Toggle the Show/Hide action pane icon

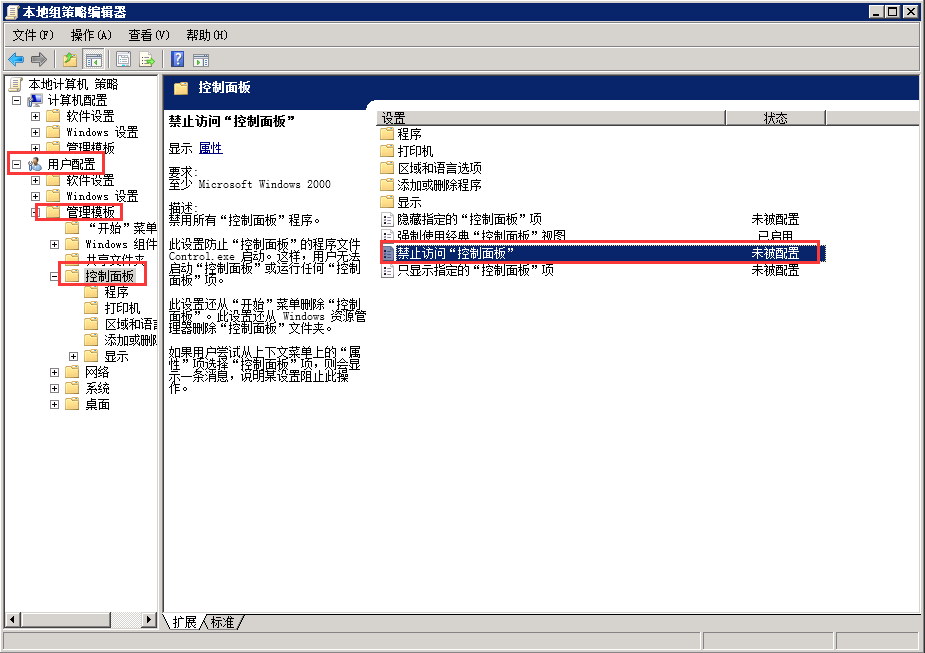click(x=200, y=60)
